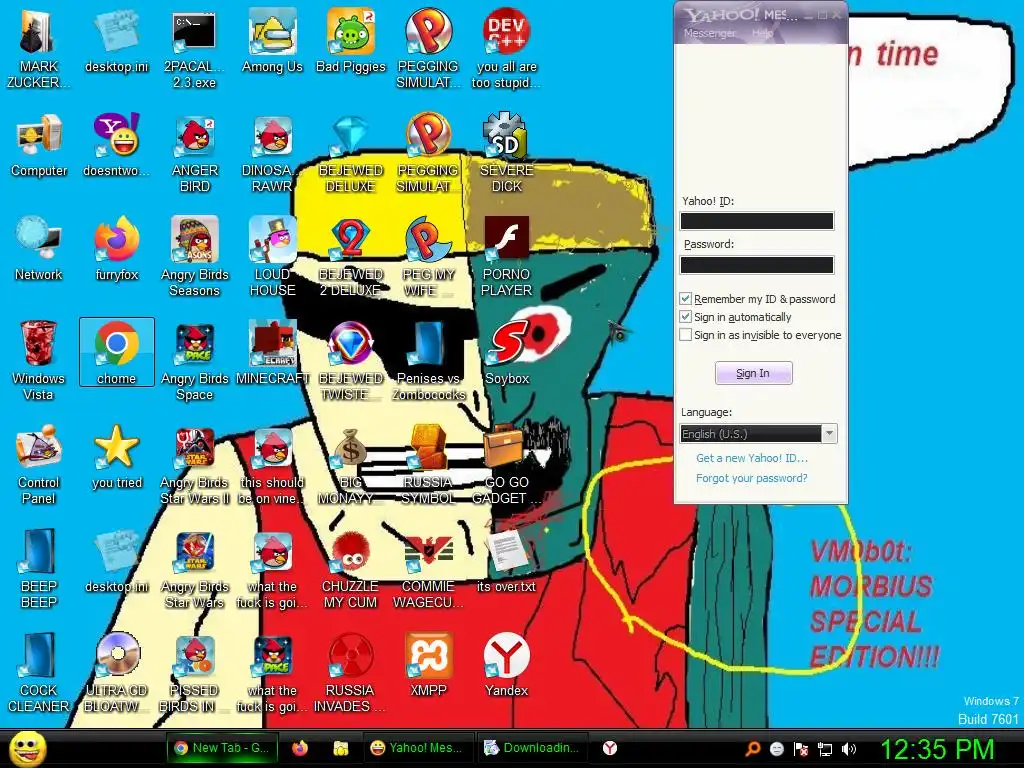
Task: Click the Yandex taskbar icon
Action: (609, 748)
